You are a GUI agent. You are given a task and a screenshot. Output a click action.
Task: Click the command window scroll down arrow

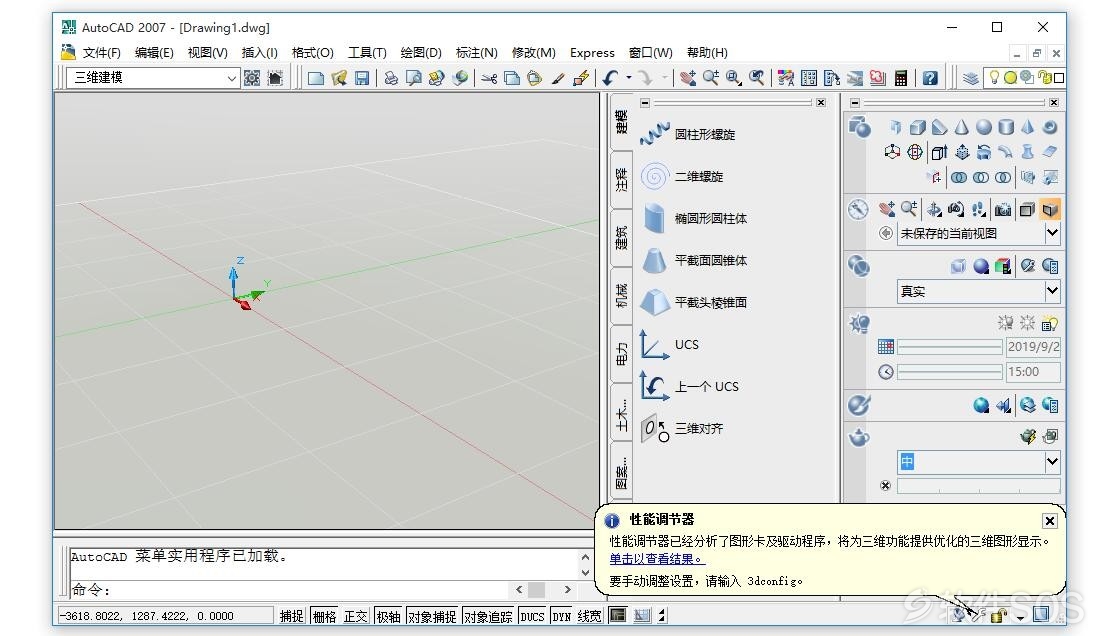tap(585, 572)
